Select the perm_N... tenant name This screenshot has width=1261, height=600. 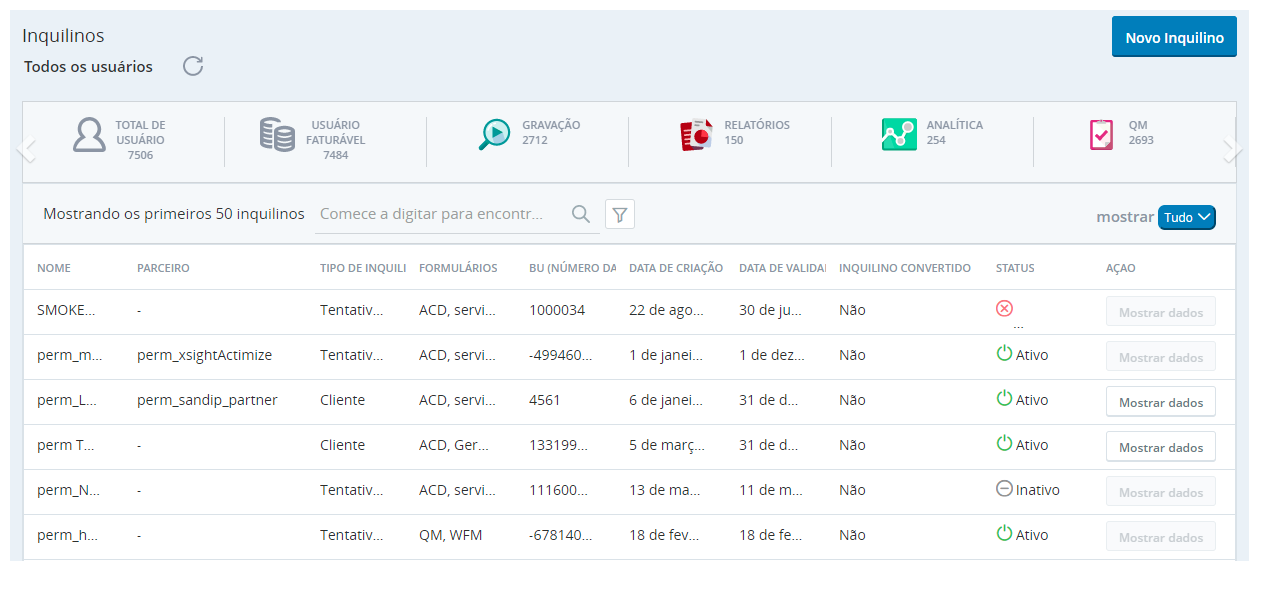[x=67, y=490]
